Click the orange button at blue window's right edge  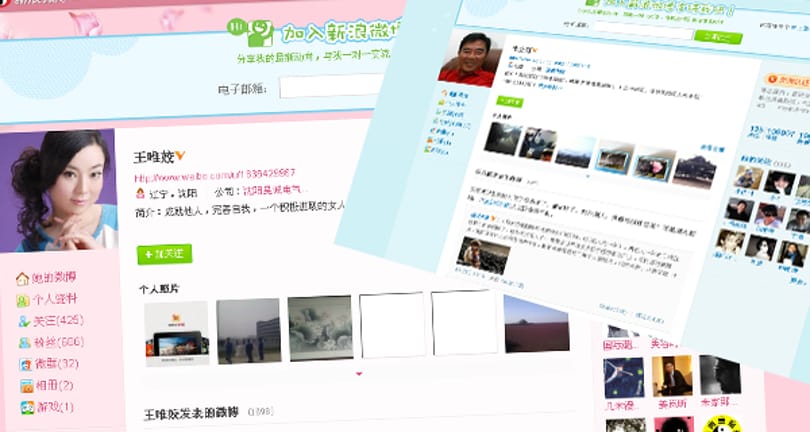point(787,80)
